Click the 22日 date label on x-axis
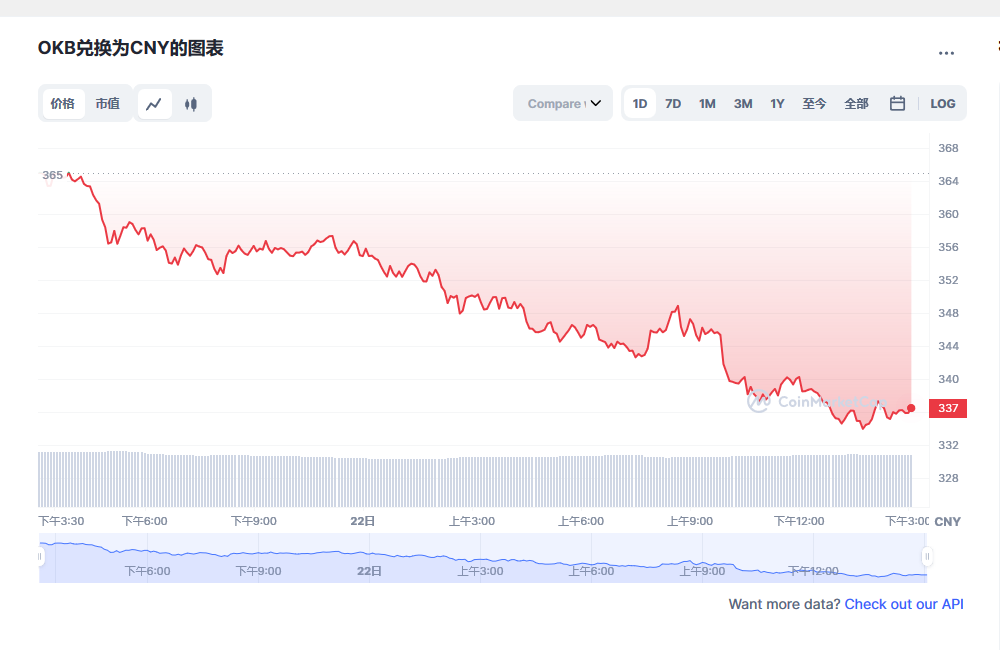Screen dimensions: 1000x650 [x=362, y=521]
